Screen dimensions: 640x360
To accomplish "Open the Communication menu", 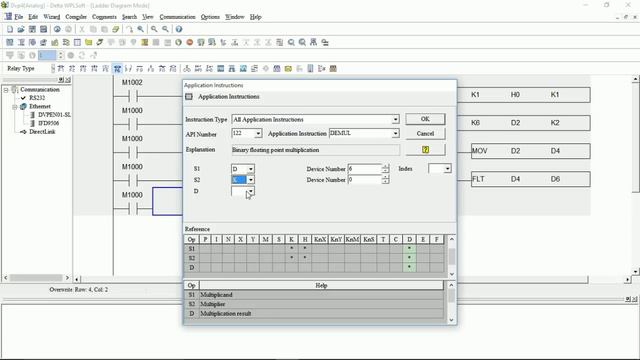I will pyautogui.click(x=177, y=17).
